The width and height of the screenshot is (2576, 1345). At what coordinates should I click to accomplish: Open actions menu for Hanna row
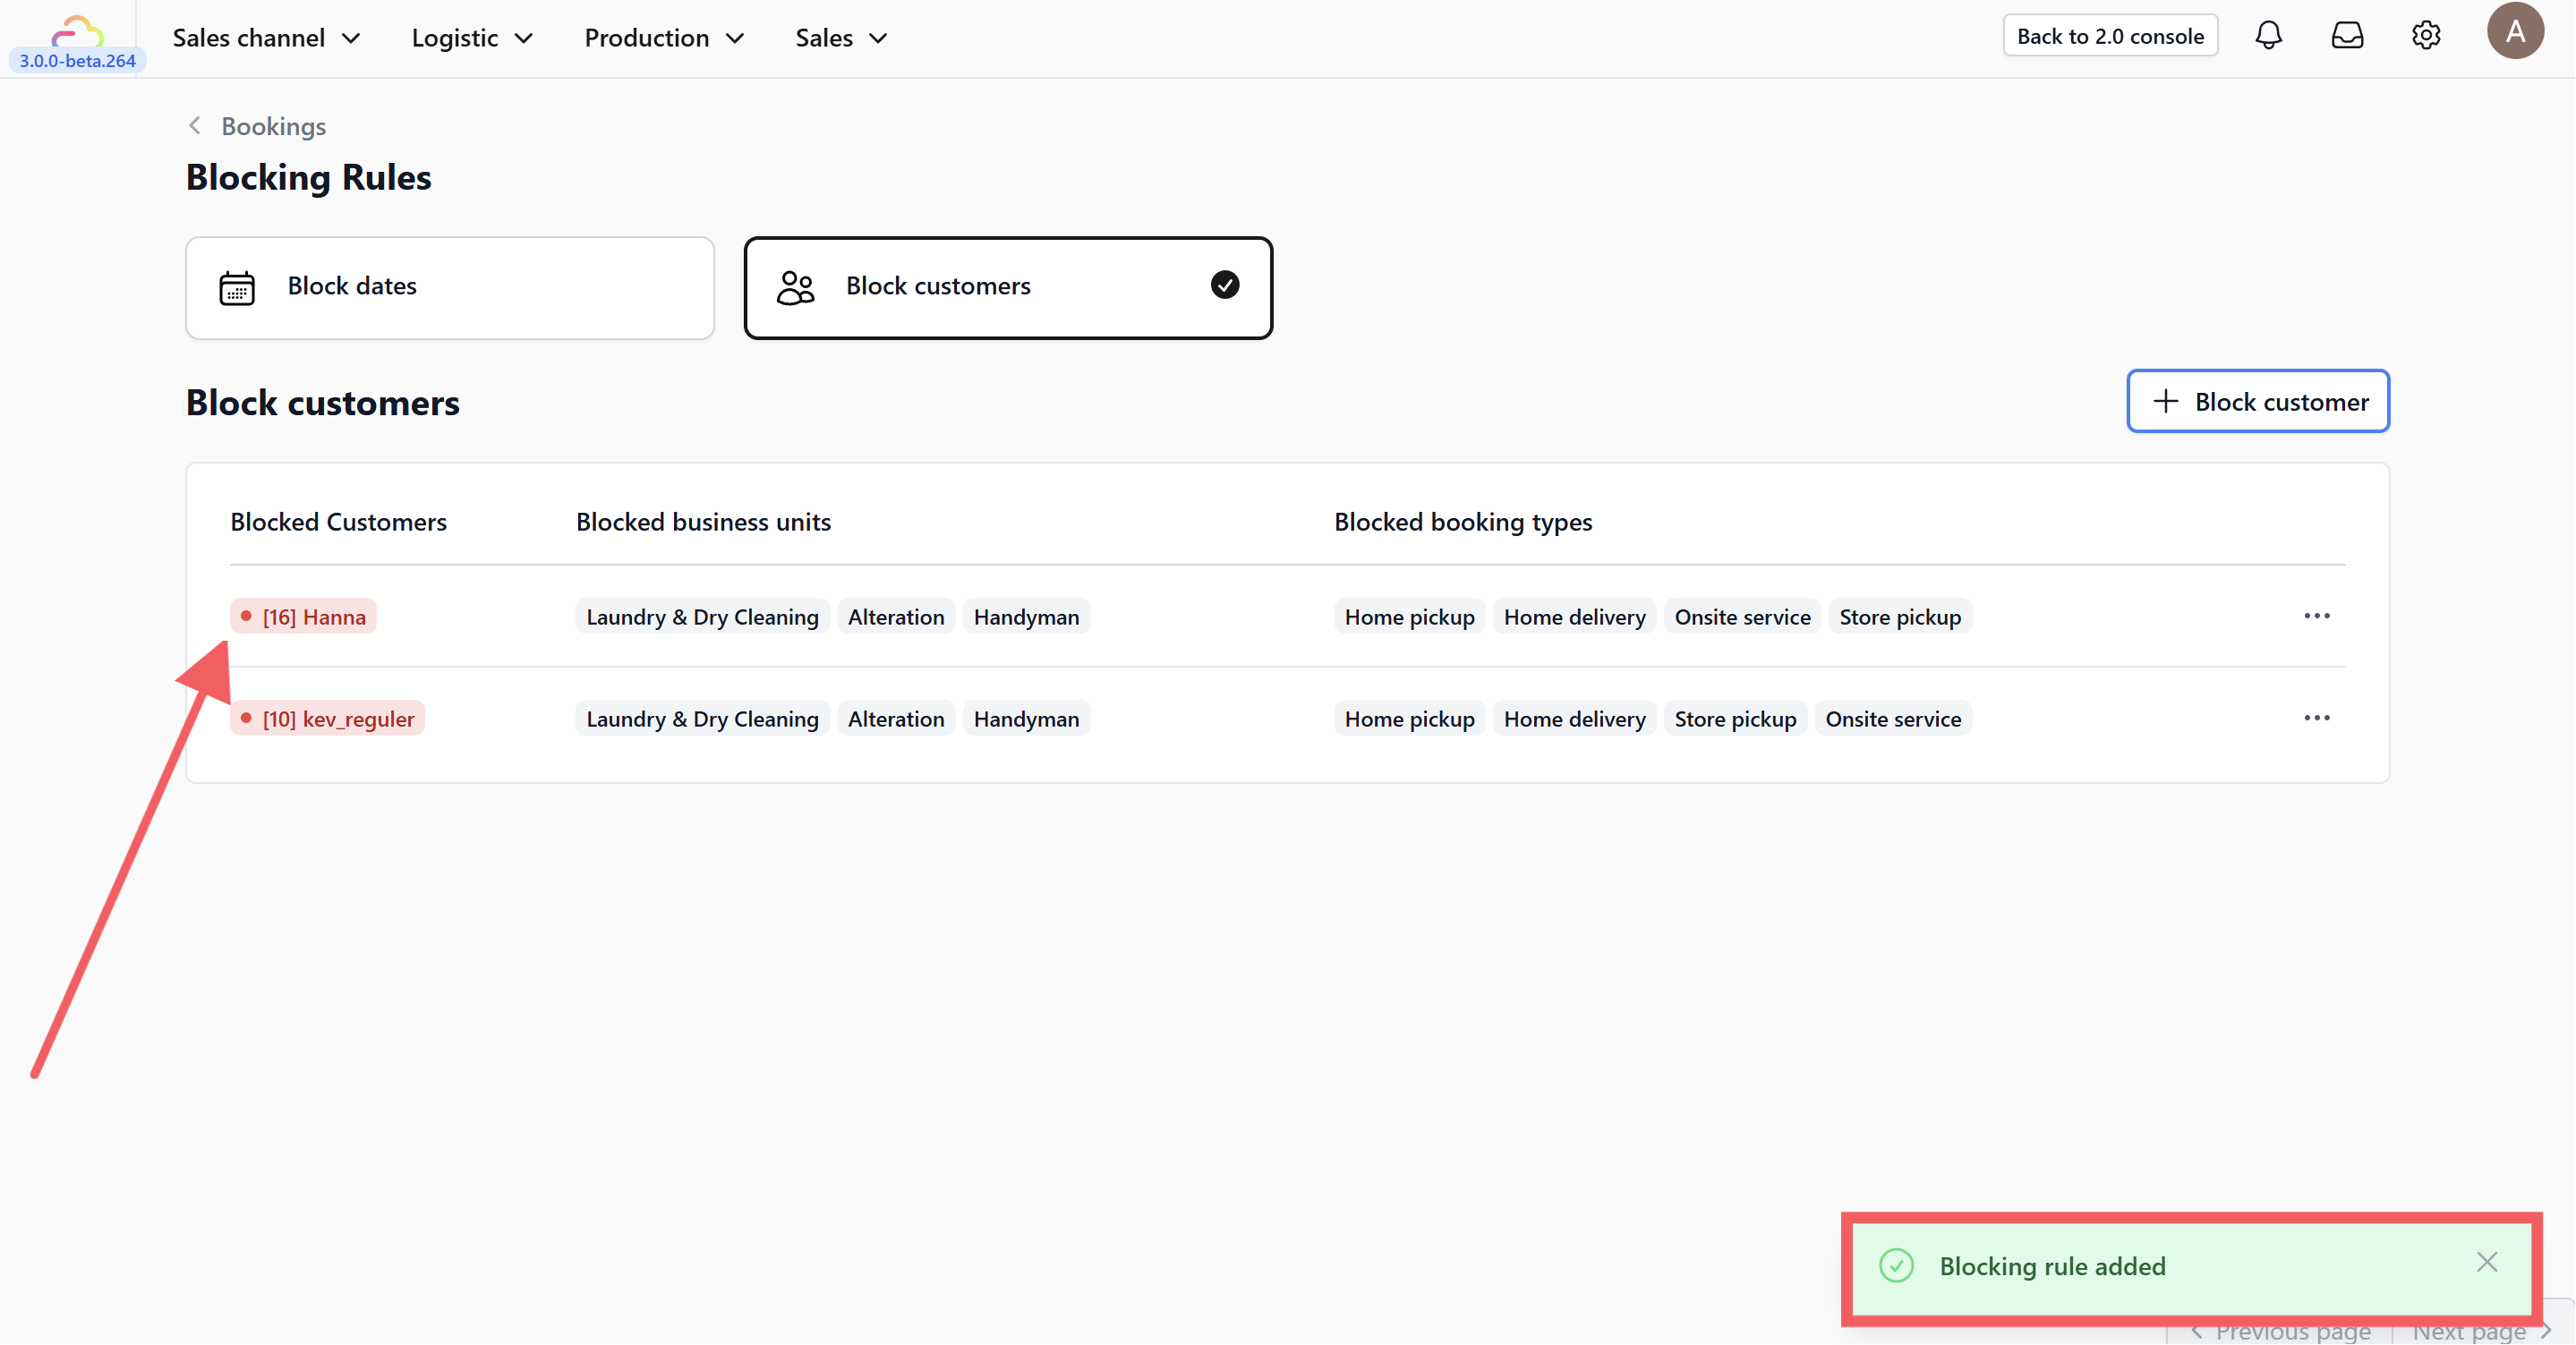pos(2316,616)
